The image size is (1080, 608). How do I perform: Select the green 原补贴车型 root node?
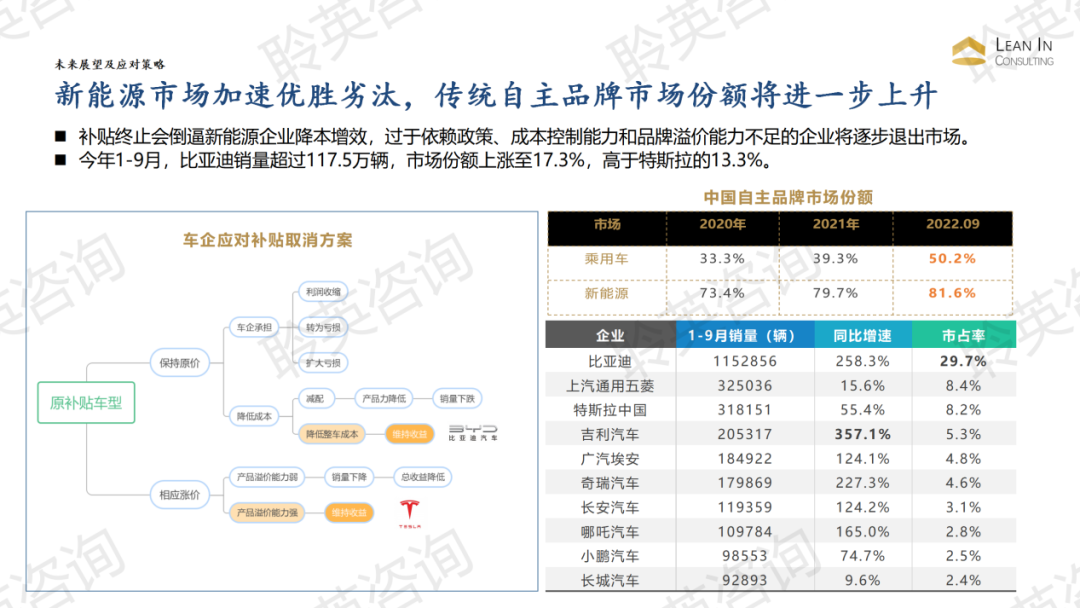[x=86, y=403]
